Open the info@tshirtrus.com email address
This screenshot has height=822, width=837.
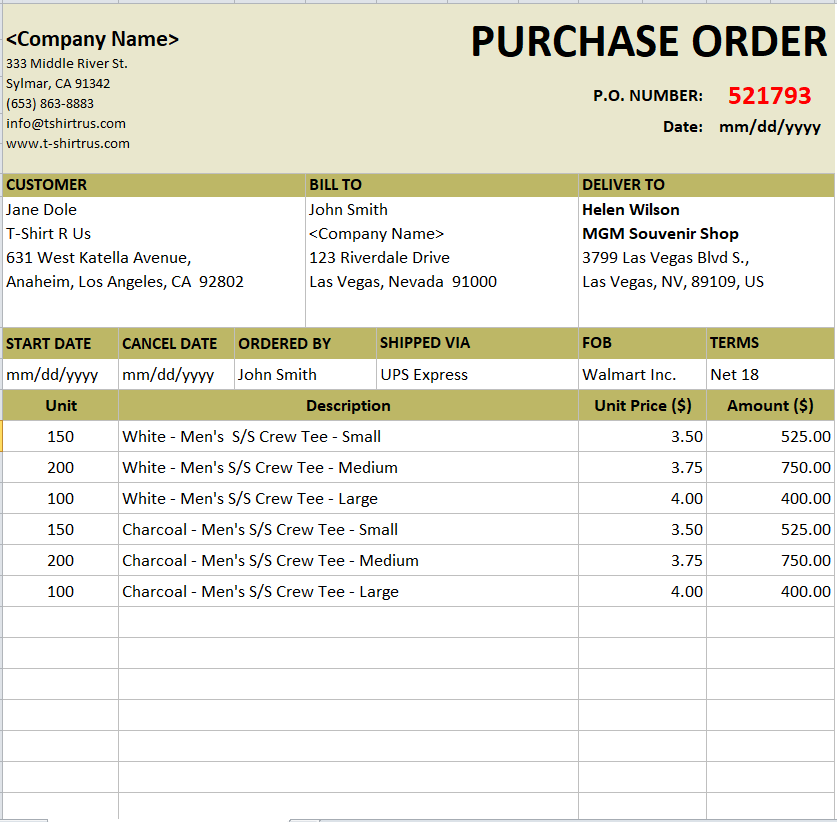click(66, 124)
